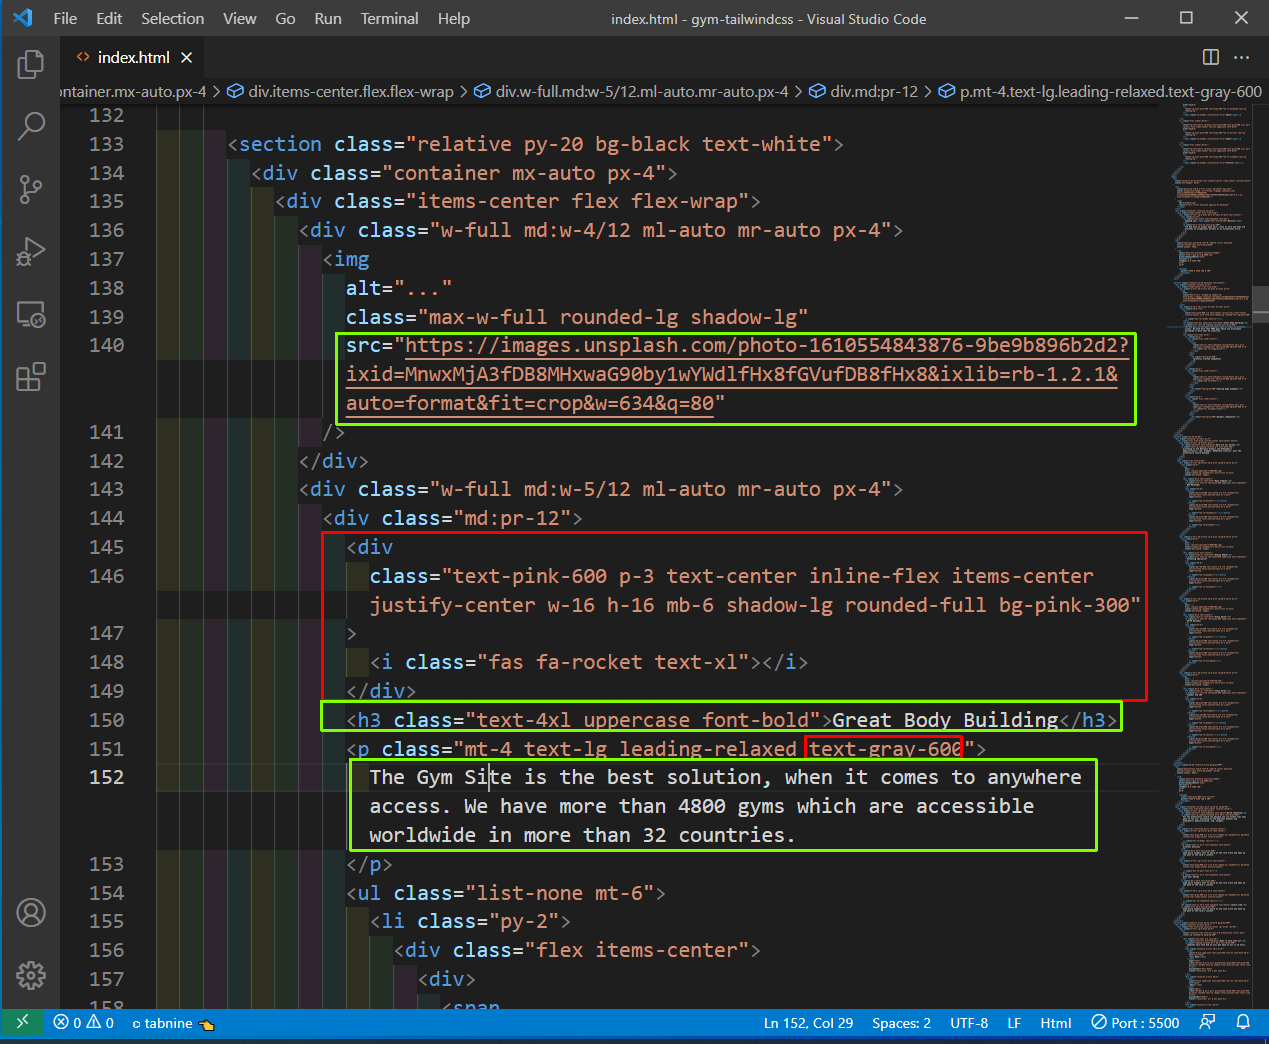Click 'text-gray-600' class on line 151

pos(885,749)
